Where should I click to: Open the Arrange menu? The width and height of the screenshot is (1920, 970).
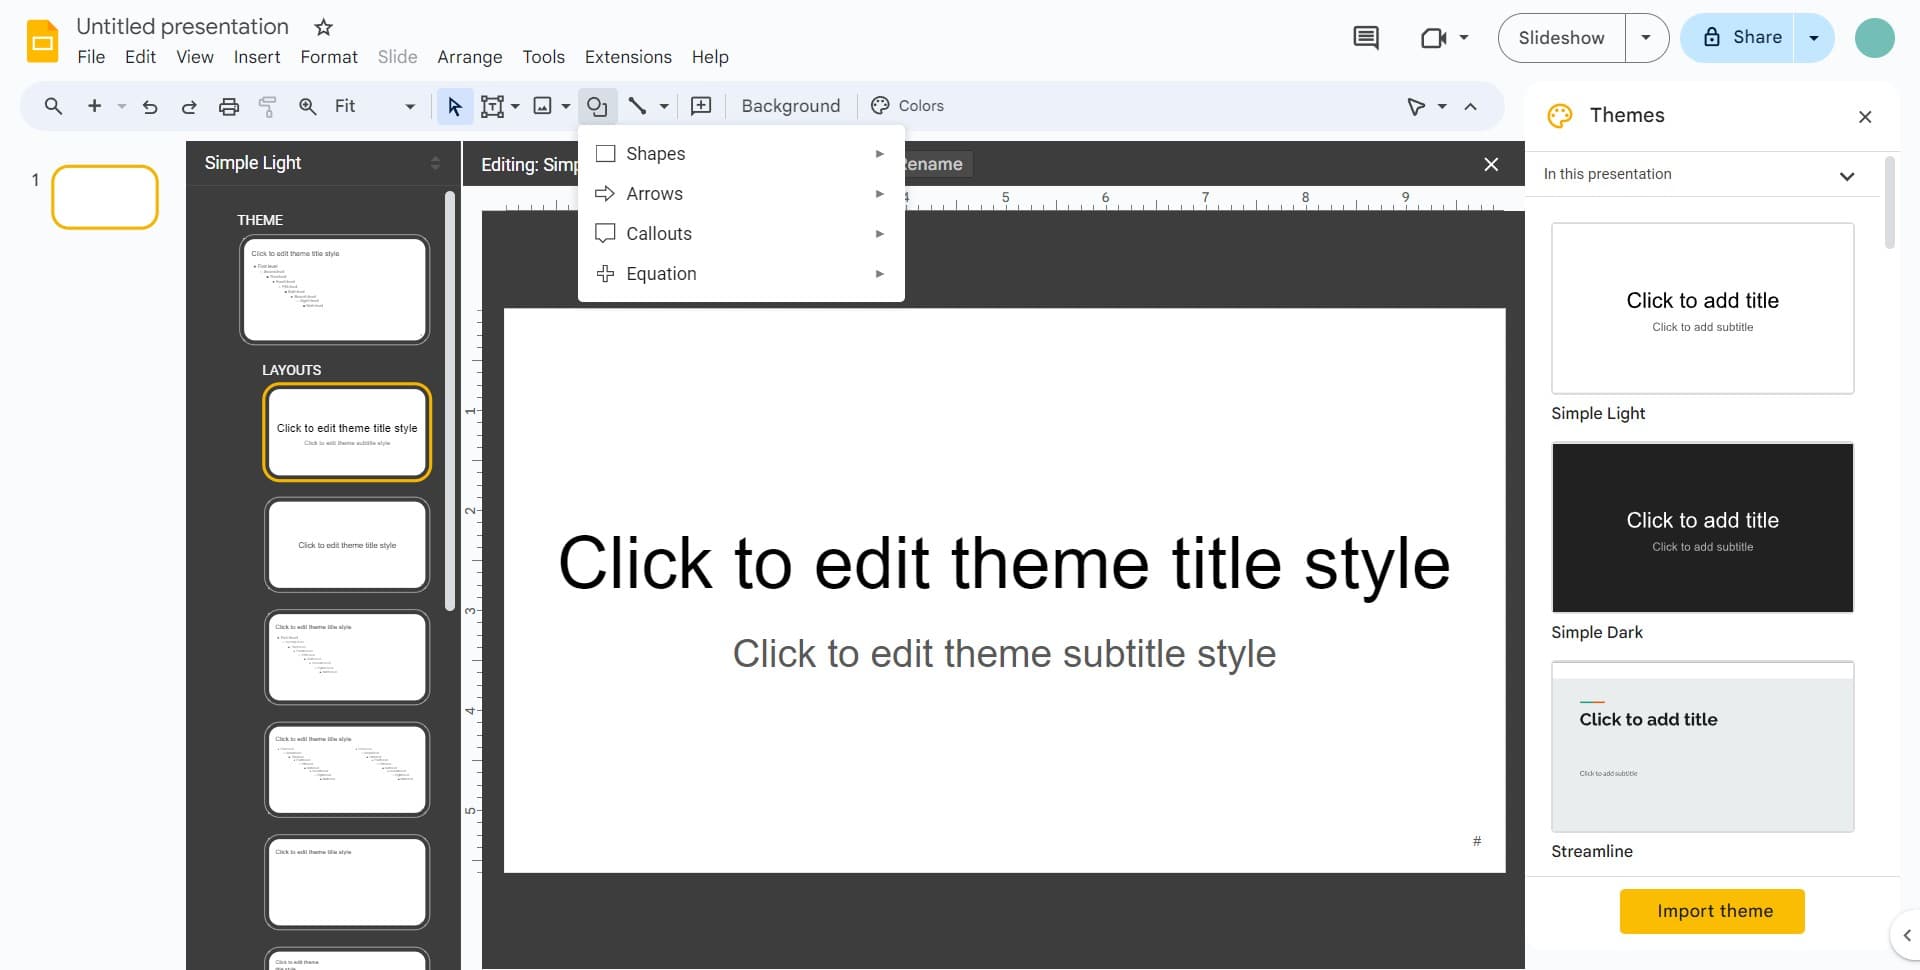(x=469, y=57)
